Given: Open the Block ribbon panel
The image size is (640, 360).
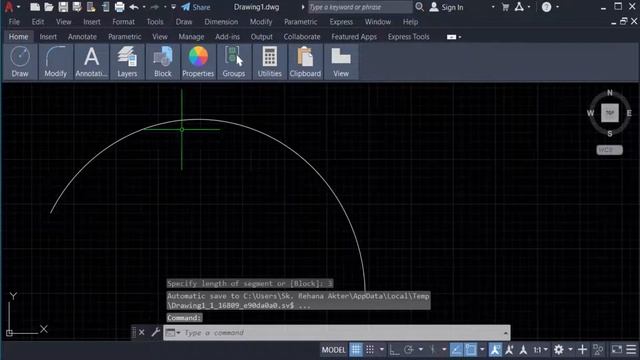Looking at the screenshot, I should 162,62.
